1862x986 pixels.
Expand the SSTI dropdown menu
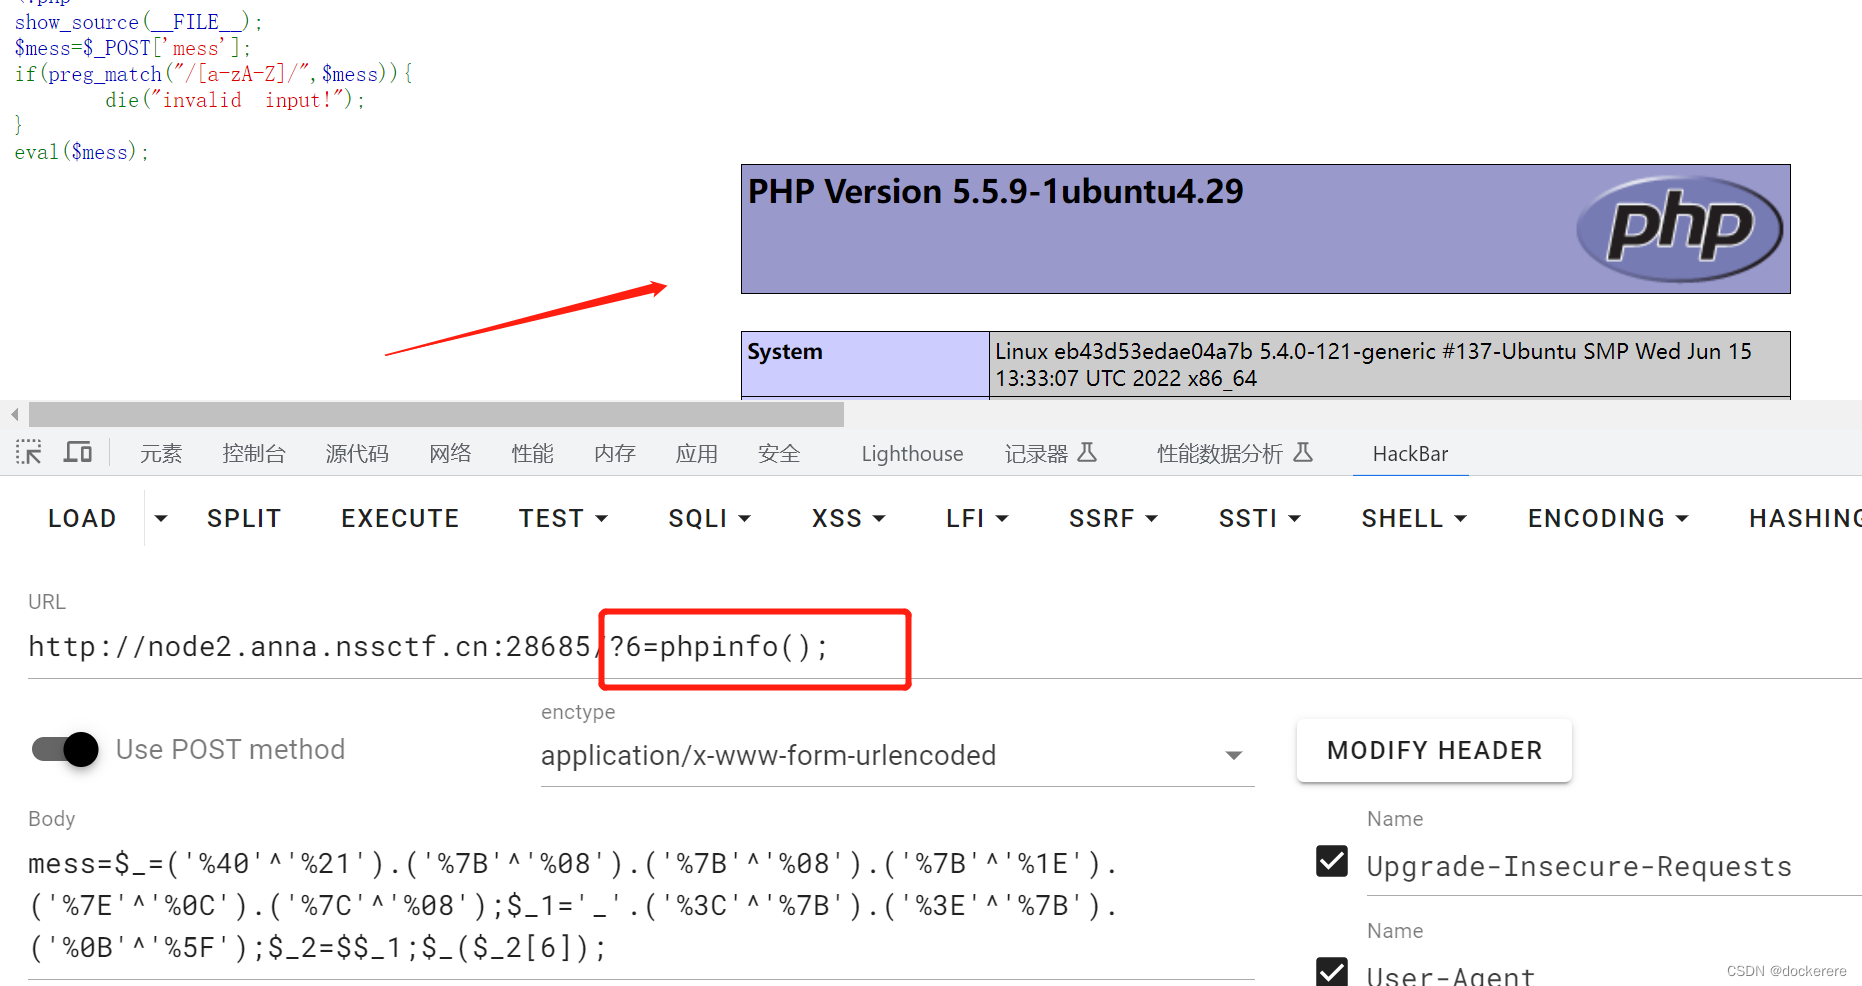pyautogui.click(x=1259, y=518)
